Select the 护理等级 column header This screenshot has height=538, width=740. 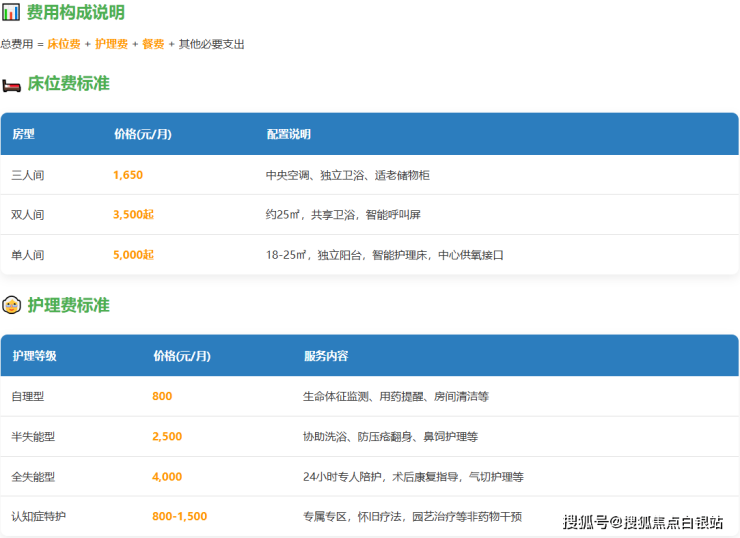[x=34, y=356]
